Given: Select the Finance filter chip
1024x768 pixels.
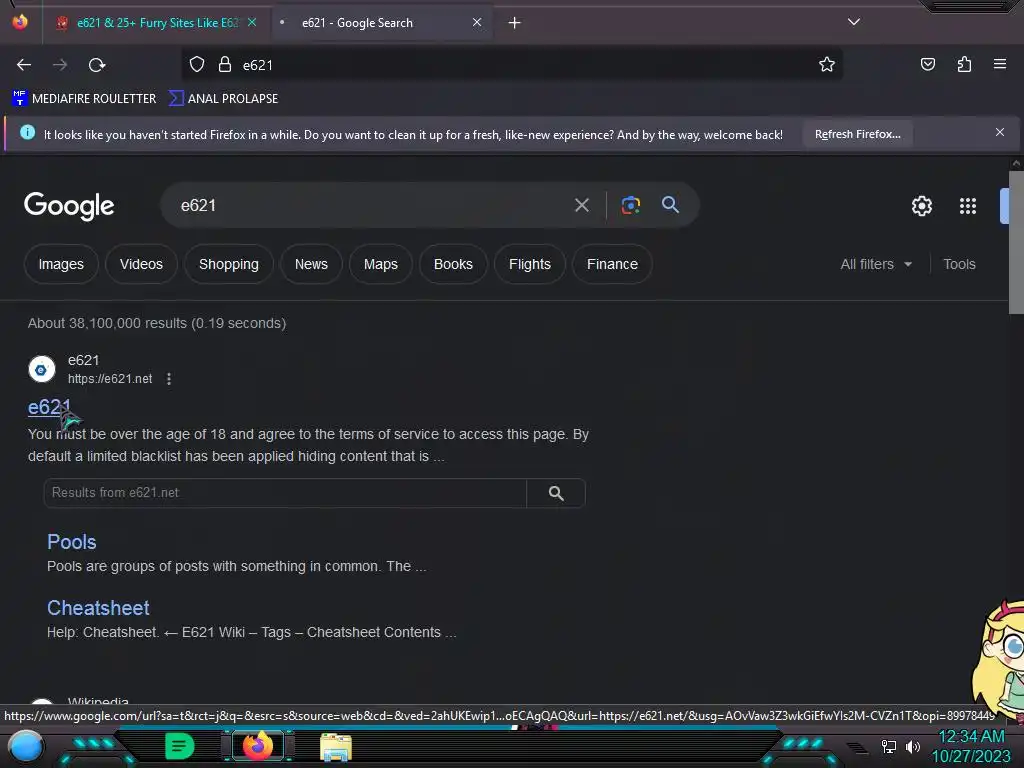Looking at the screenshot, I should click(612, 264).
